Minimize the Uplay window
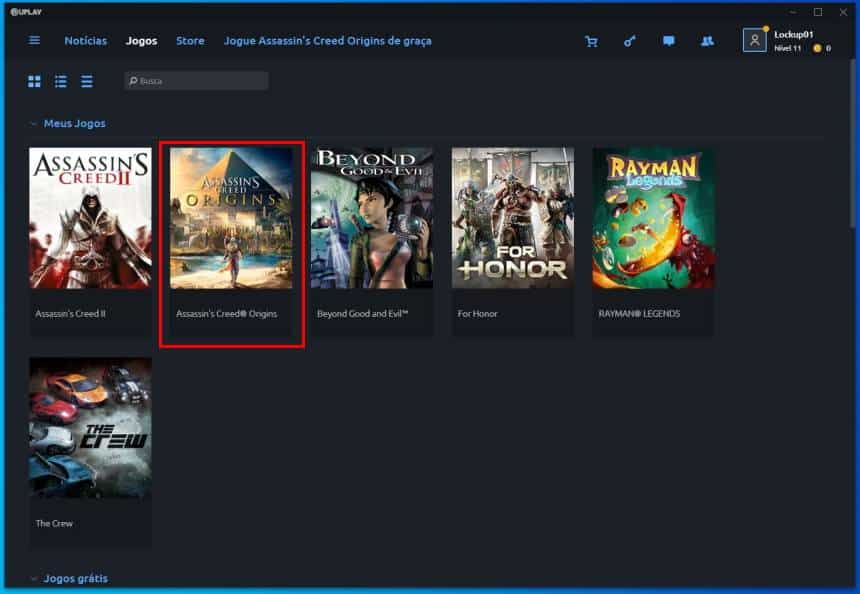The height and width of the screenshot is (594, 860). pos(793,12)
